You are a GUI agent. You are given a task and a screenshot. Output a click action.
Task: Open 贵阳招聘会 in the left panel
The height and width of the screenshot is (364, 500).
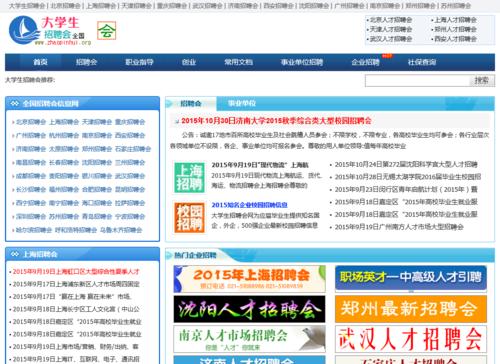(64, 176)
